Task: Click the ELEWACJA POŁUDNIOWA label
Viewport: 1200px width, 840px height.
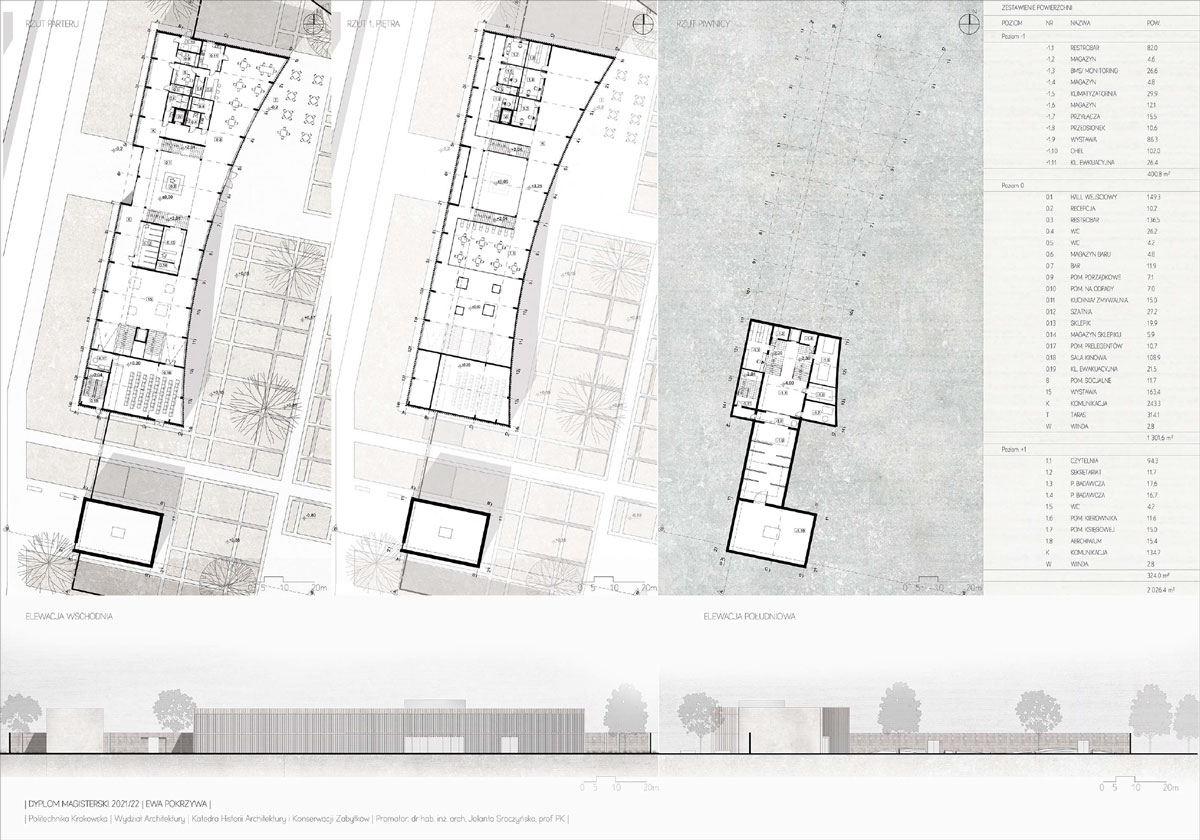Action: coord(750,619)
